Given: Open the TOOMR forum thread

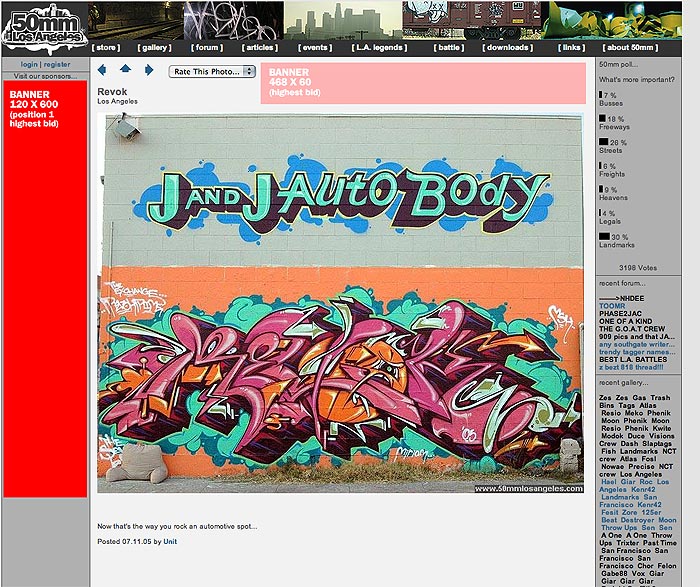Looking at the screenshot, I should [x=612, y=306].
